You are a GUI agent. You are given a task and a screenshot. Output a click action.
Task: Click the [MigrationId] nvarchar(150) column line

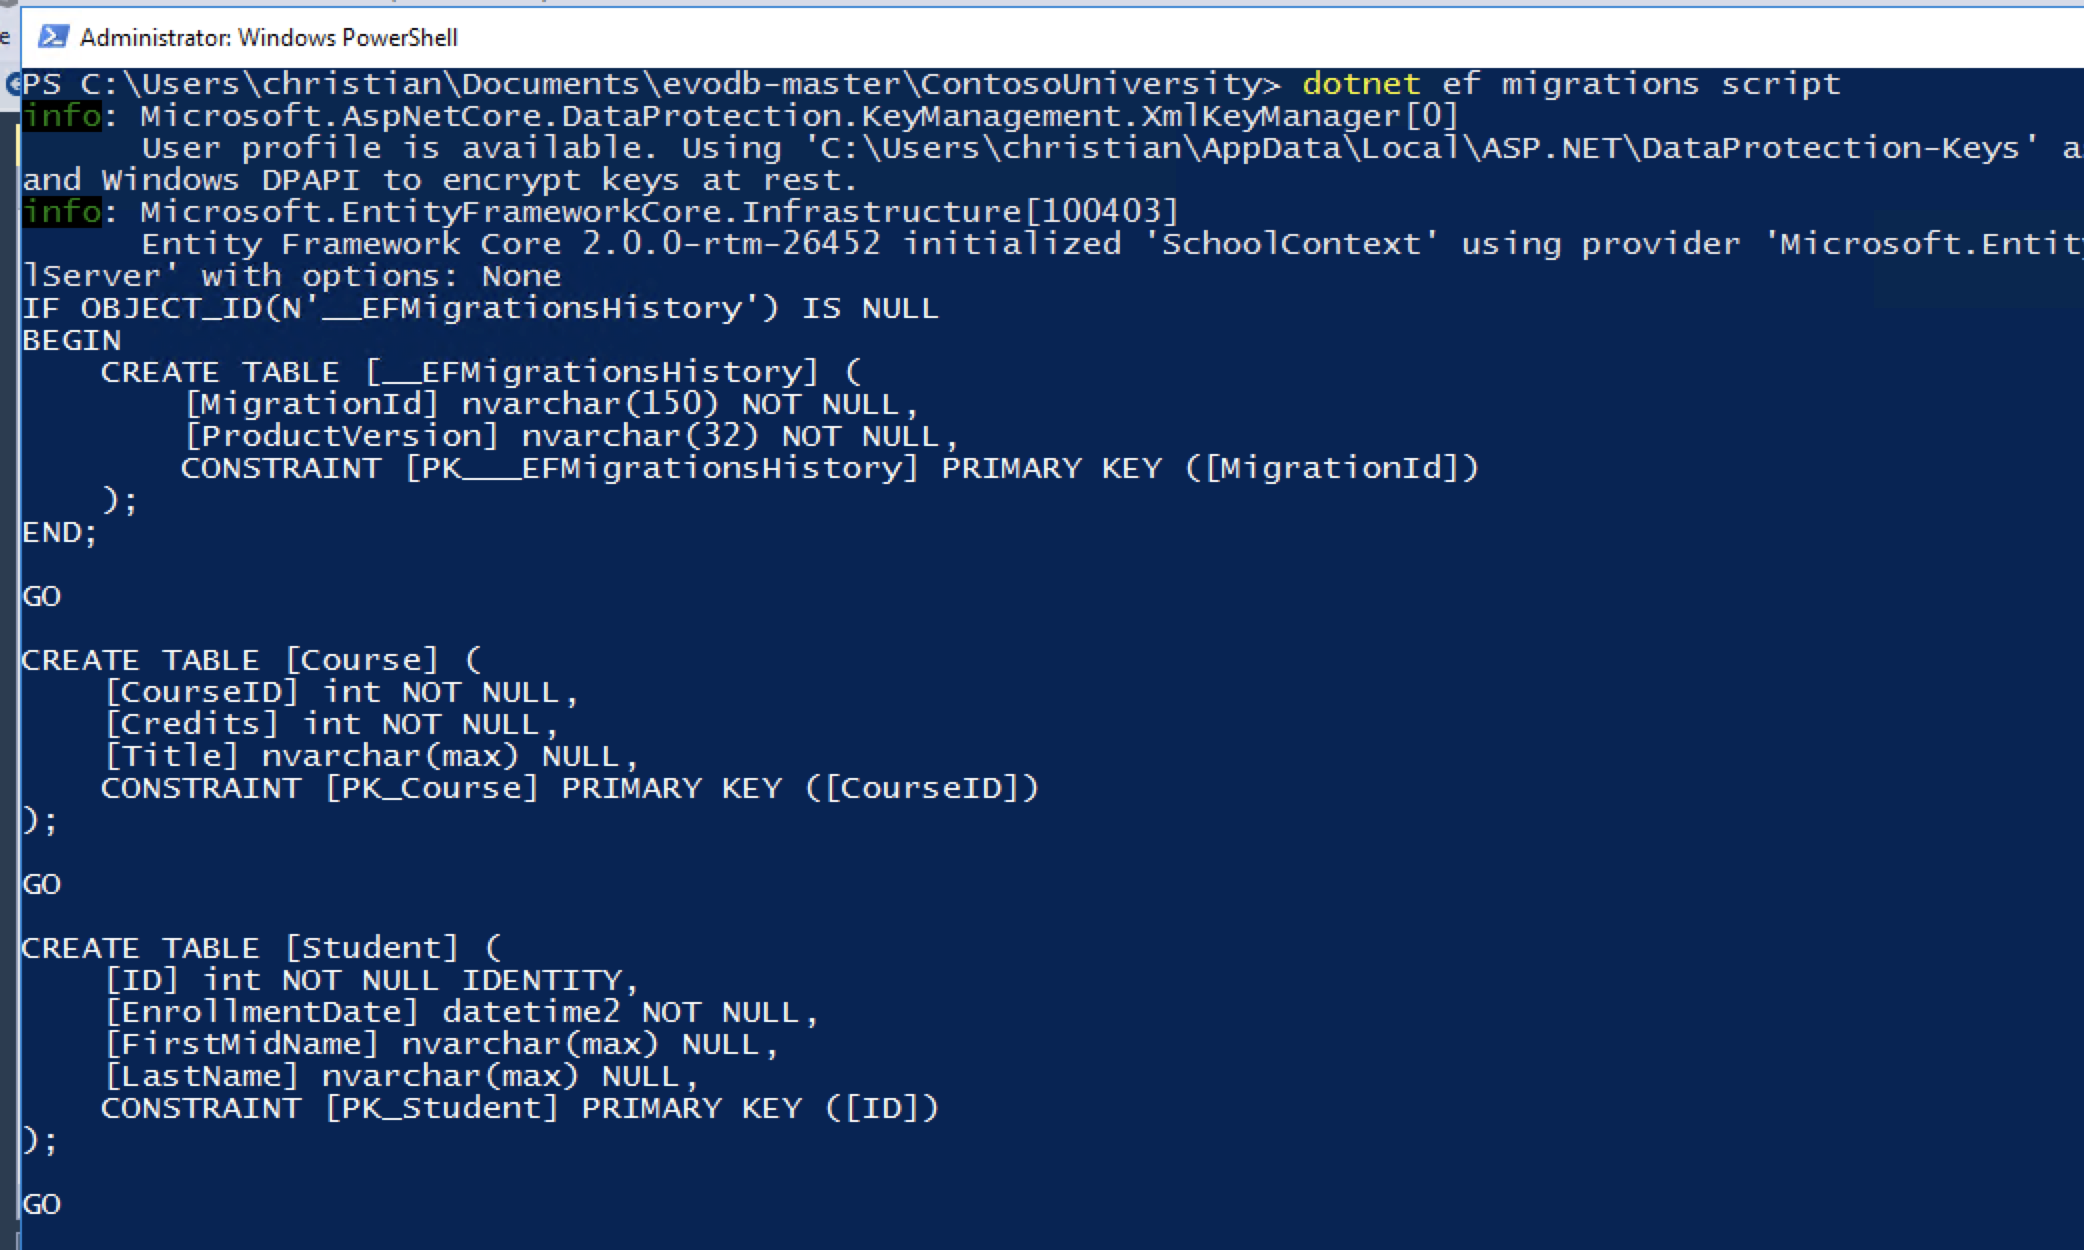click(x=551, y=404)
